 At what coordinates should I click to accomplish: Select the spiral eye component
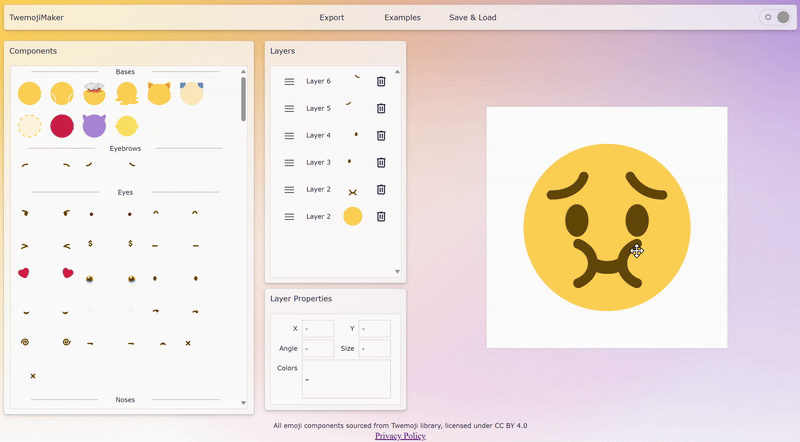coord(24,342)
